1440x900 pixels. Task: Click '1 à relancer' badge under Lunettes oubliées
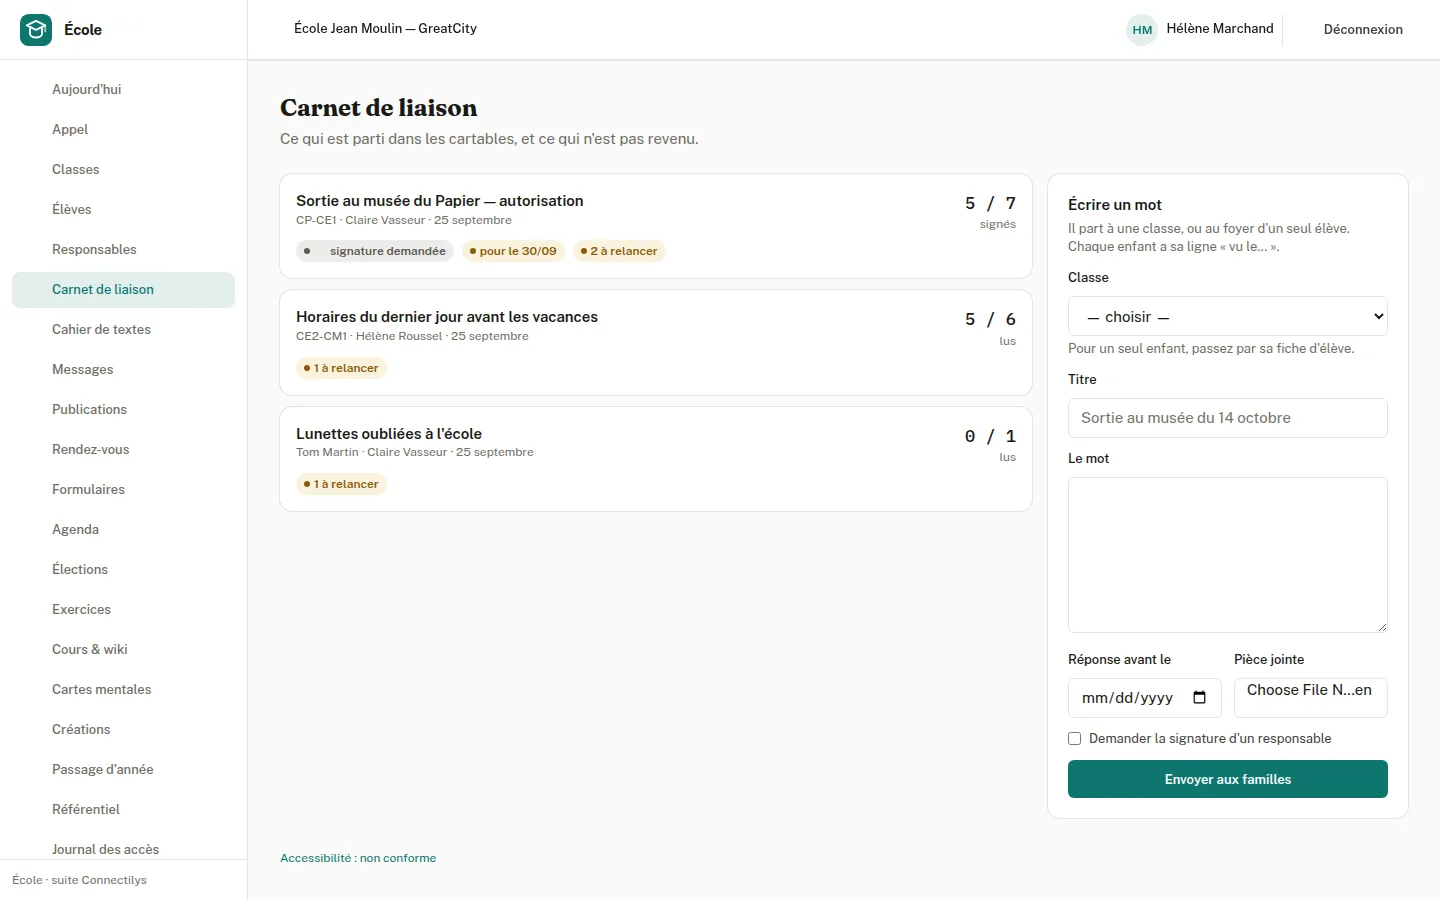pos(341,484)
